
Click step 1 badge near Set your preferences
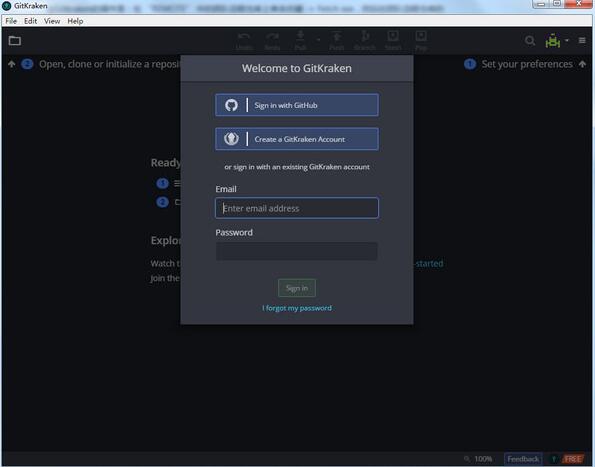(x=470, y=64)
